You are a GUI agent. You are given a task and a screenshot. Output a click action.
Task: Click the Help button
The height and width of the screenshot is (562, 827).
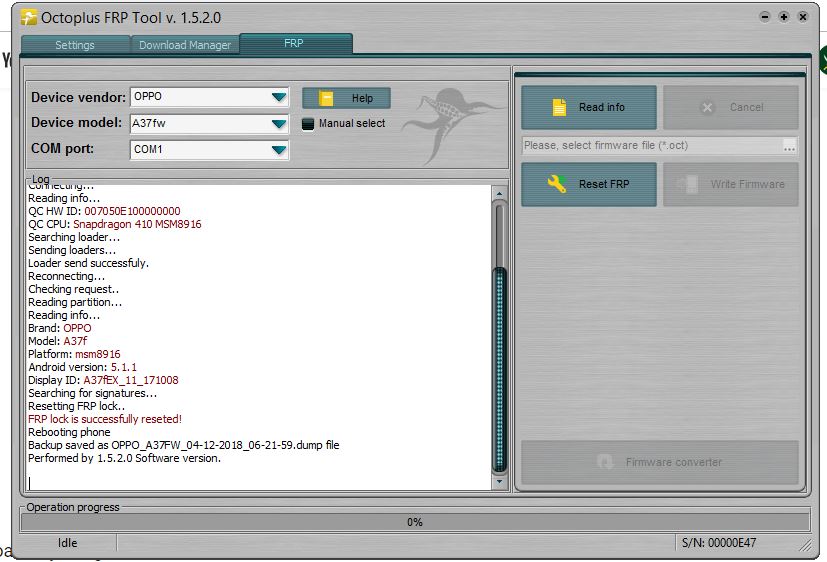coord(347,99)
